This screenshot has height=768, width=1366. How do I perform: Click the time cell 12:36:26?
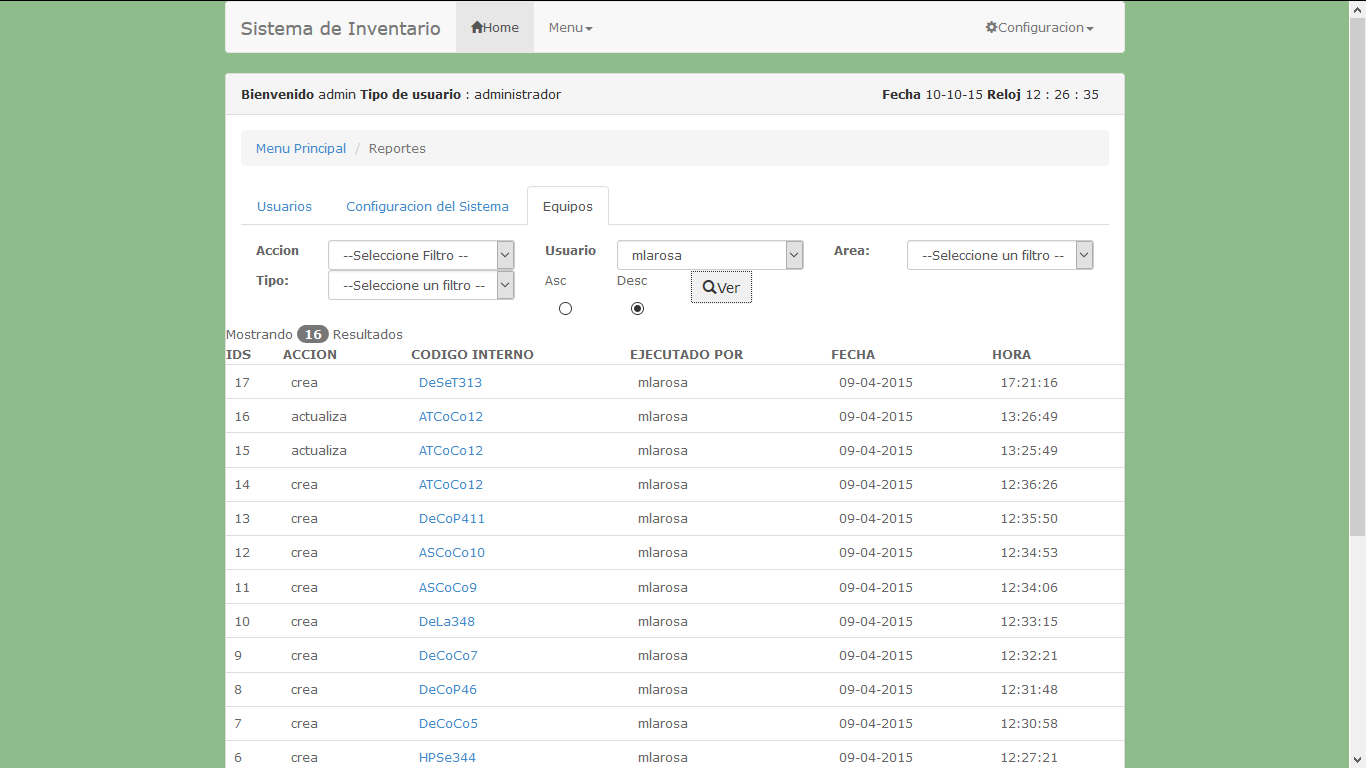tap(1029, 484)
